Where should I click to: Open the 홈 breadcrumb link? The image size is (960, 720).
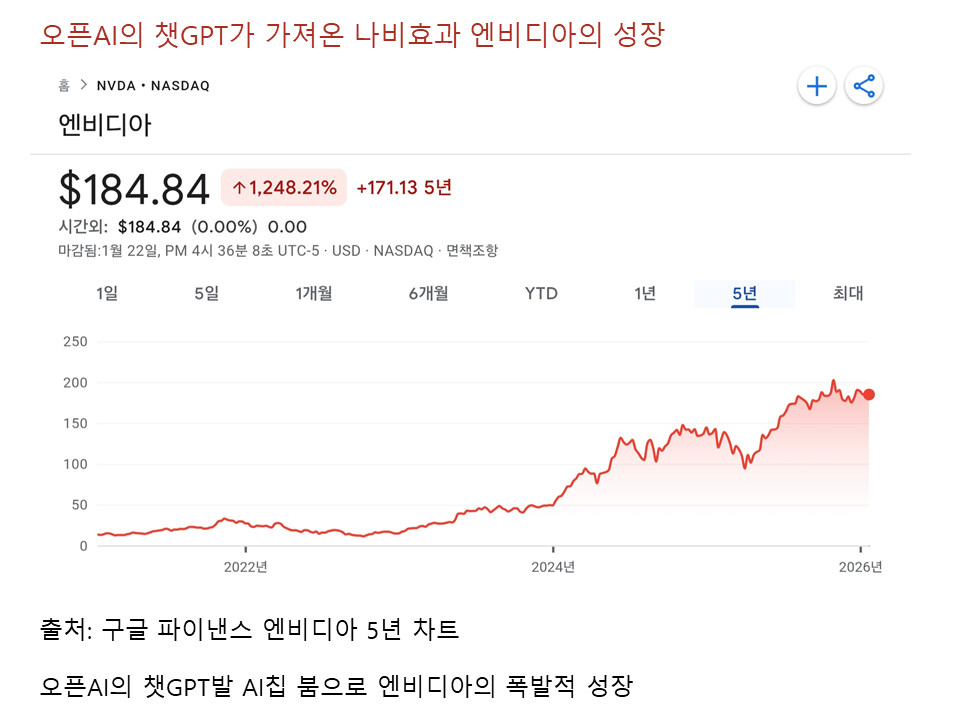64,86
